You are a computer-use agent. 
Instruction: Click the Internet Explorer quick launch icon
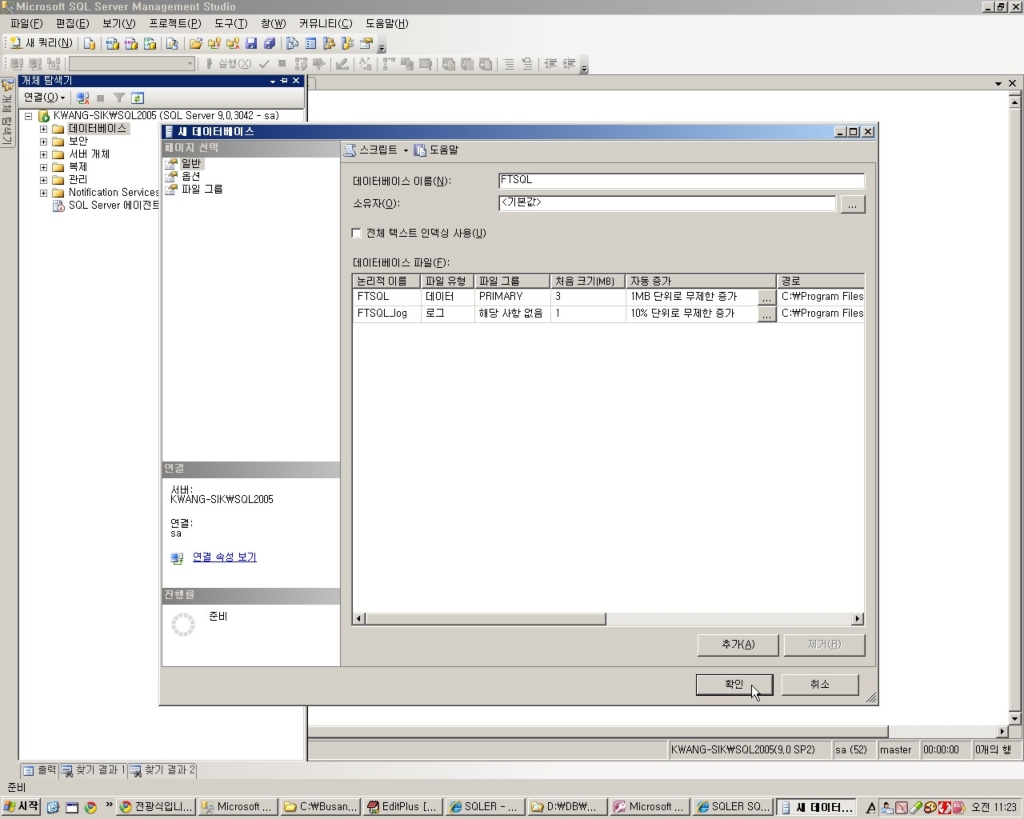point(53,807)
